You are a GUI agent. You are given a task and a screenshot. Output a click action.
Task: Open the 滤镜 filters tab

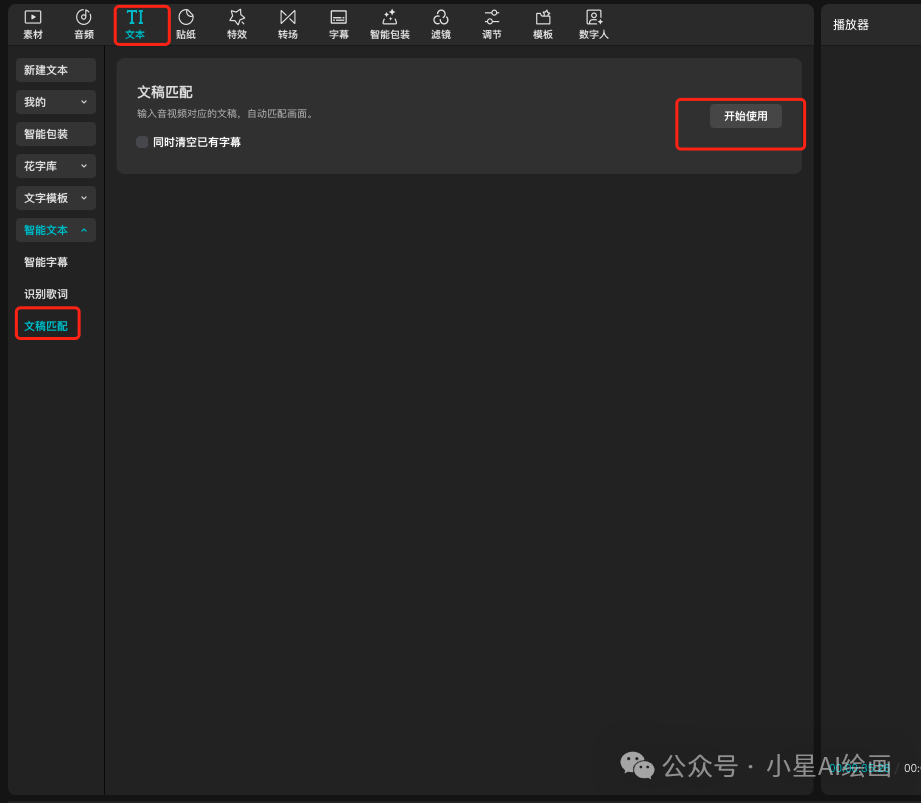(x=441, y=25)
